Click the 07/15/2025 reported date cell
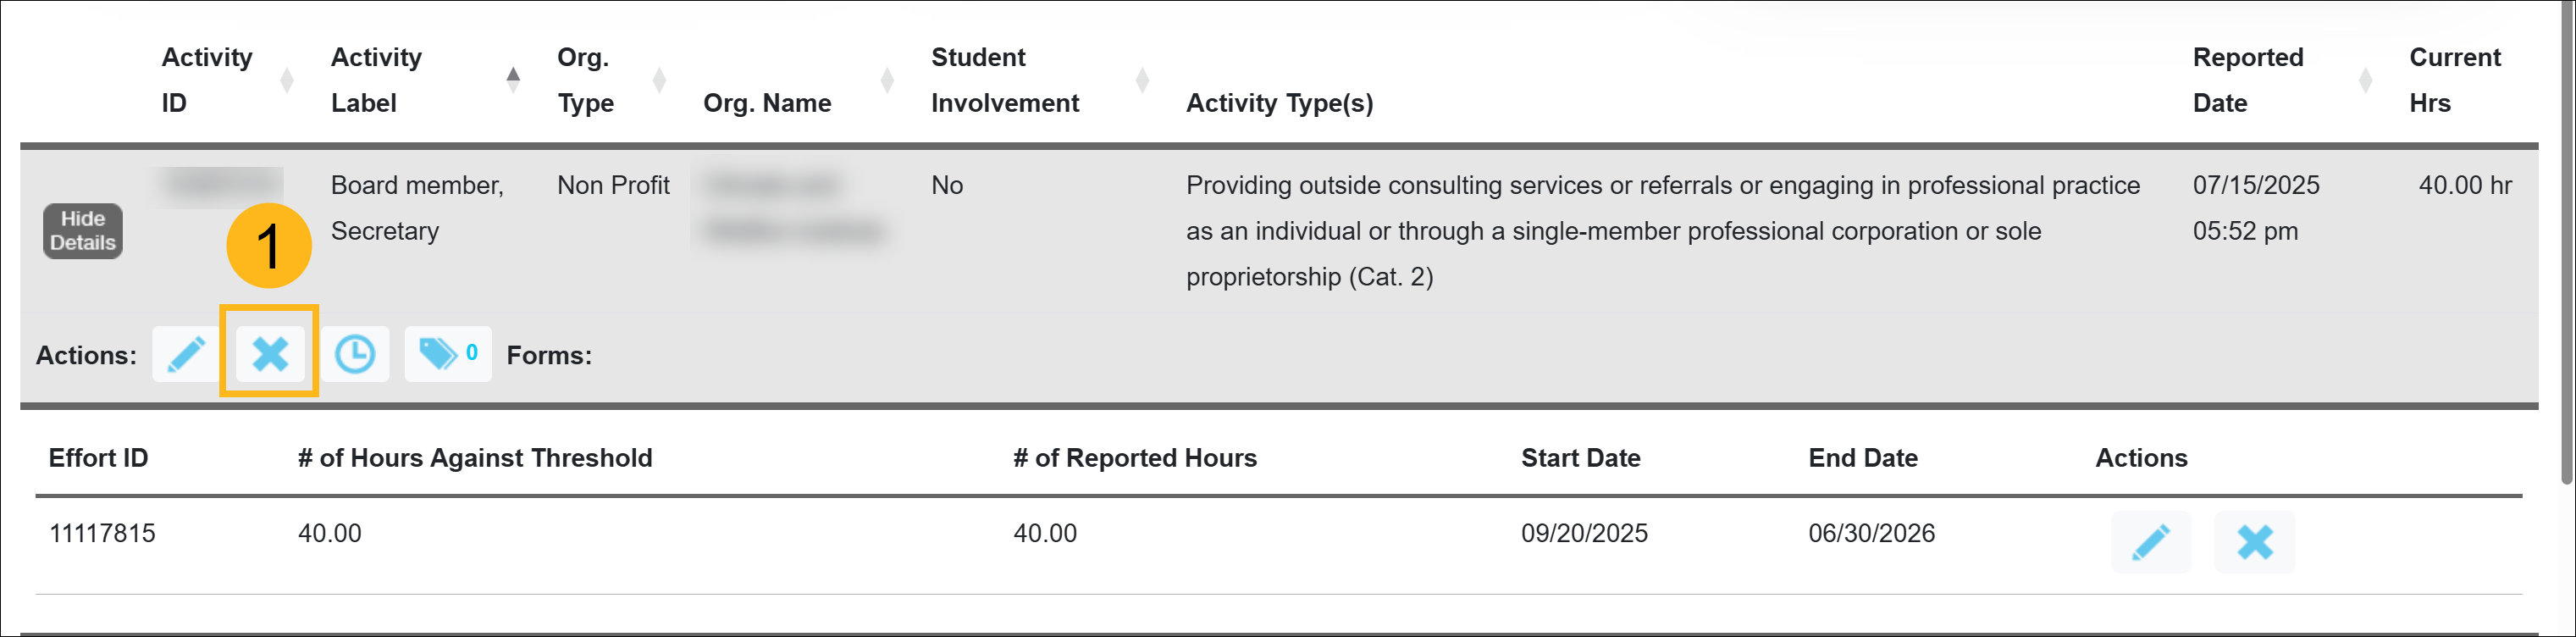This screenshot has height=637, width=2576. coord(2255,186)
